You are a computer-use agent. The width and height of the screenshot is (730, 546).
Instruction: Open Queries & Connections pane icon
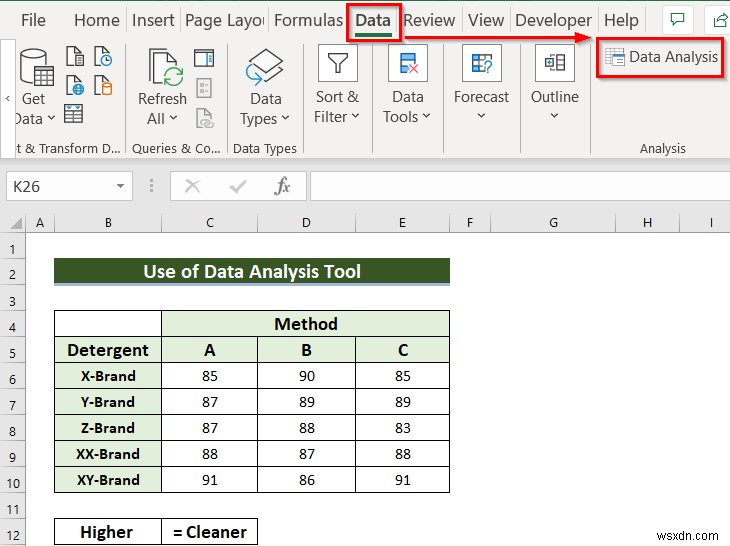204,58
